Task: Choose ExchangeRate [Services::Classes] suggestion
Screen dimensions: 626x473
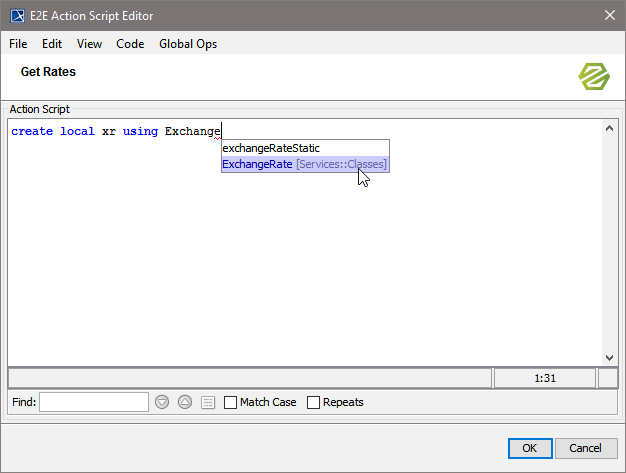Action: (x=303, y=164)
